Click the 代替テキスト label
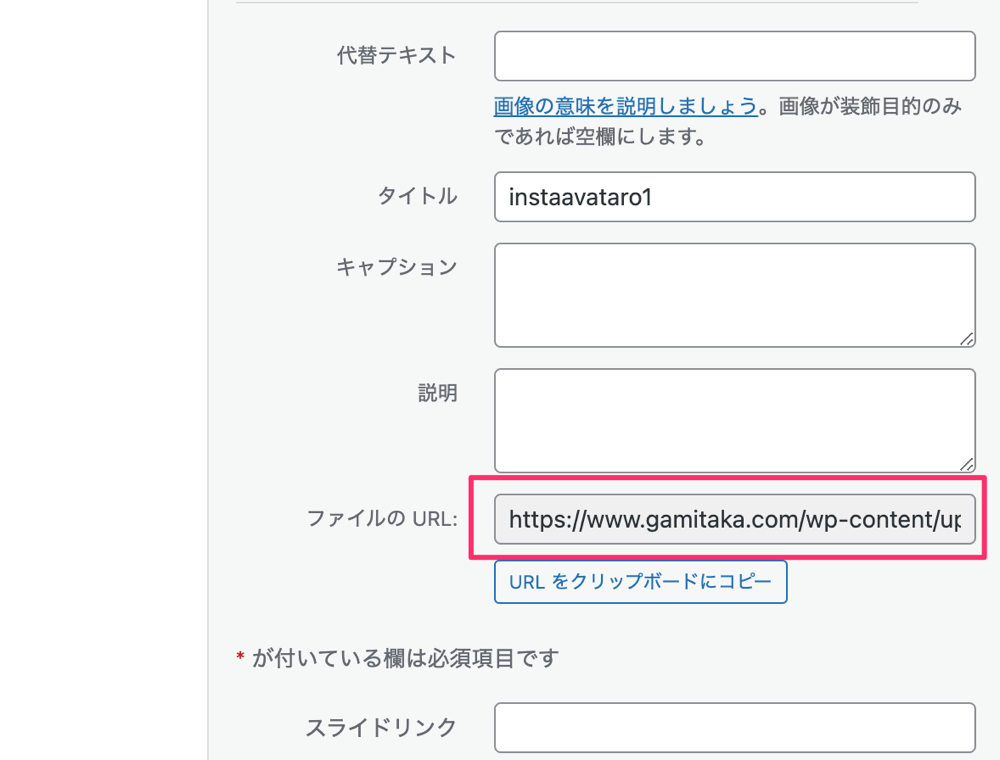Viewport: 1000px width, 760px height. tap(397, 55)
